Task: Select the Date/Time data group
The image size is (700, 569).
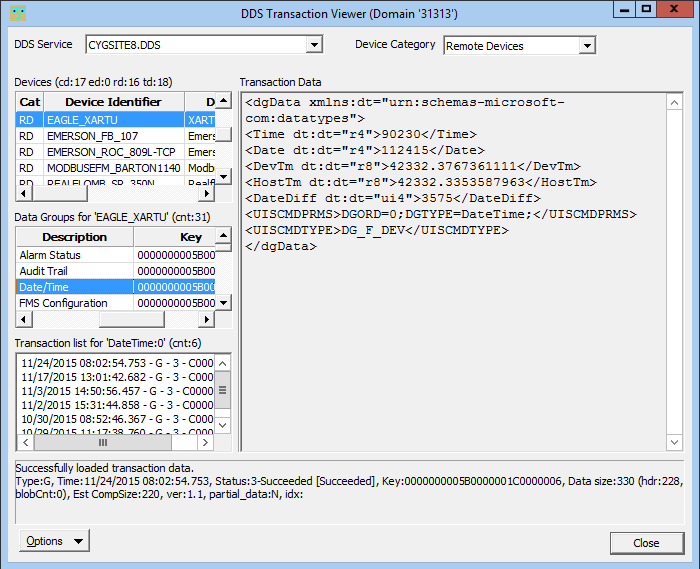Action: coord(115,287)
